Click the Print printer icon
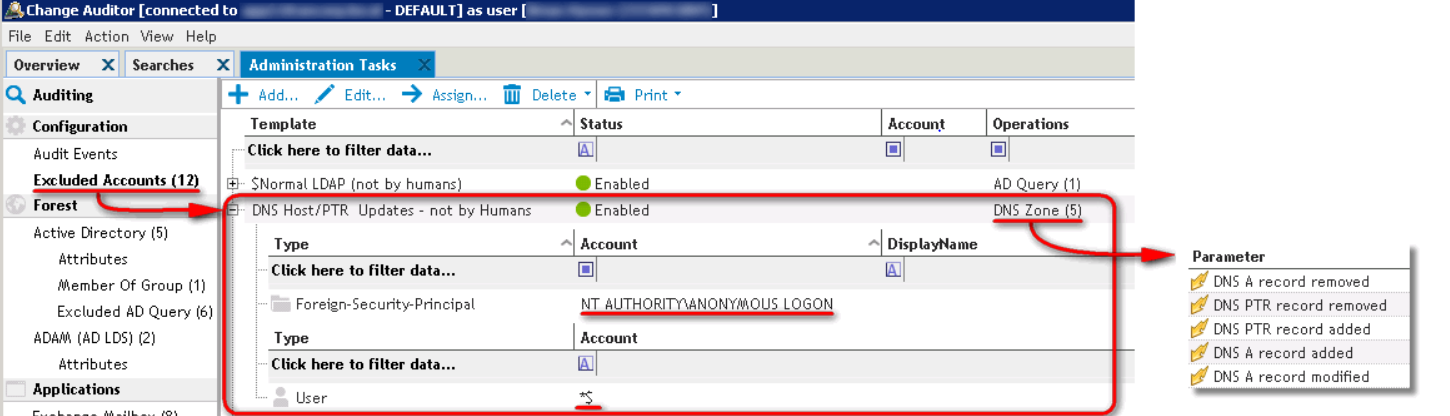The image size is (1450, 416). click(x=615, y=95)
